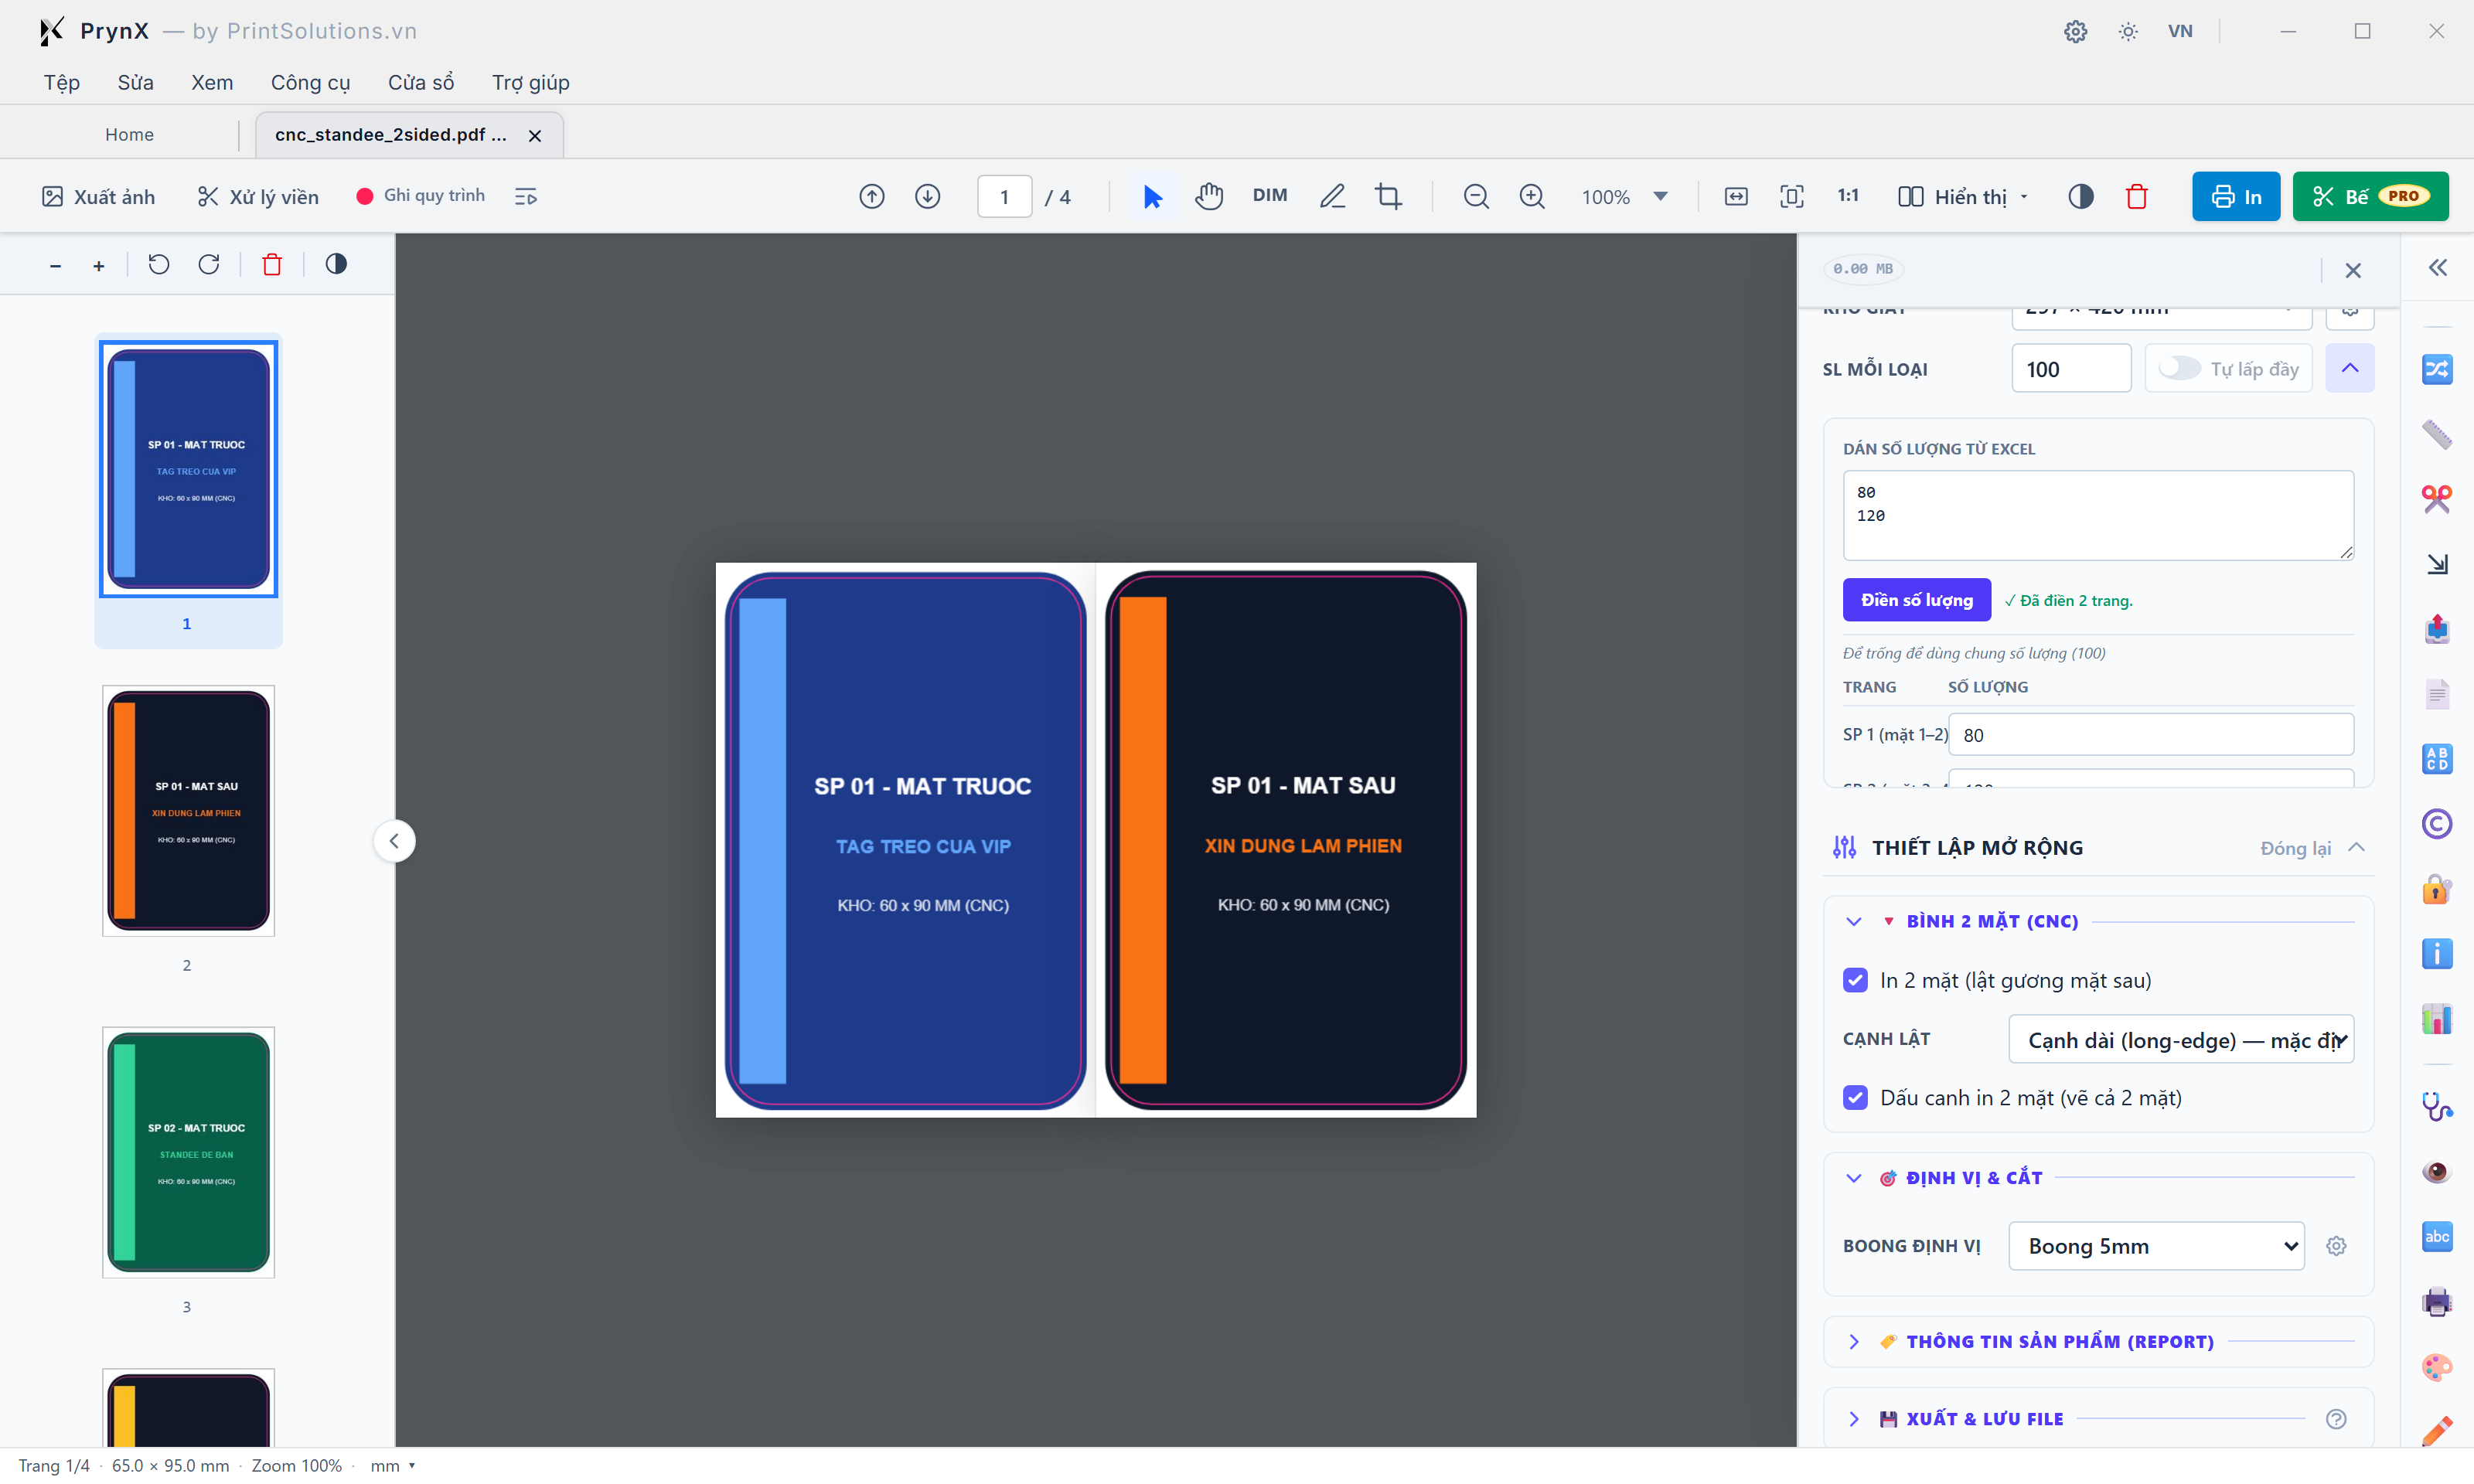Open the Cạnh lật long-edge dropdown

coord(2181,1040)
